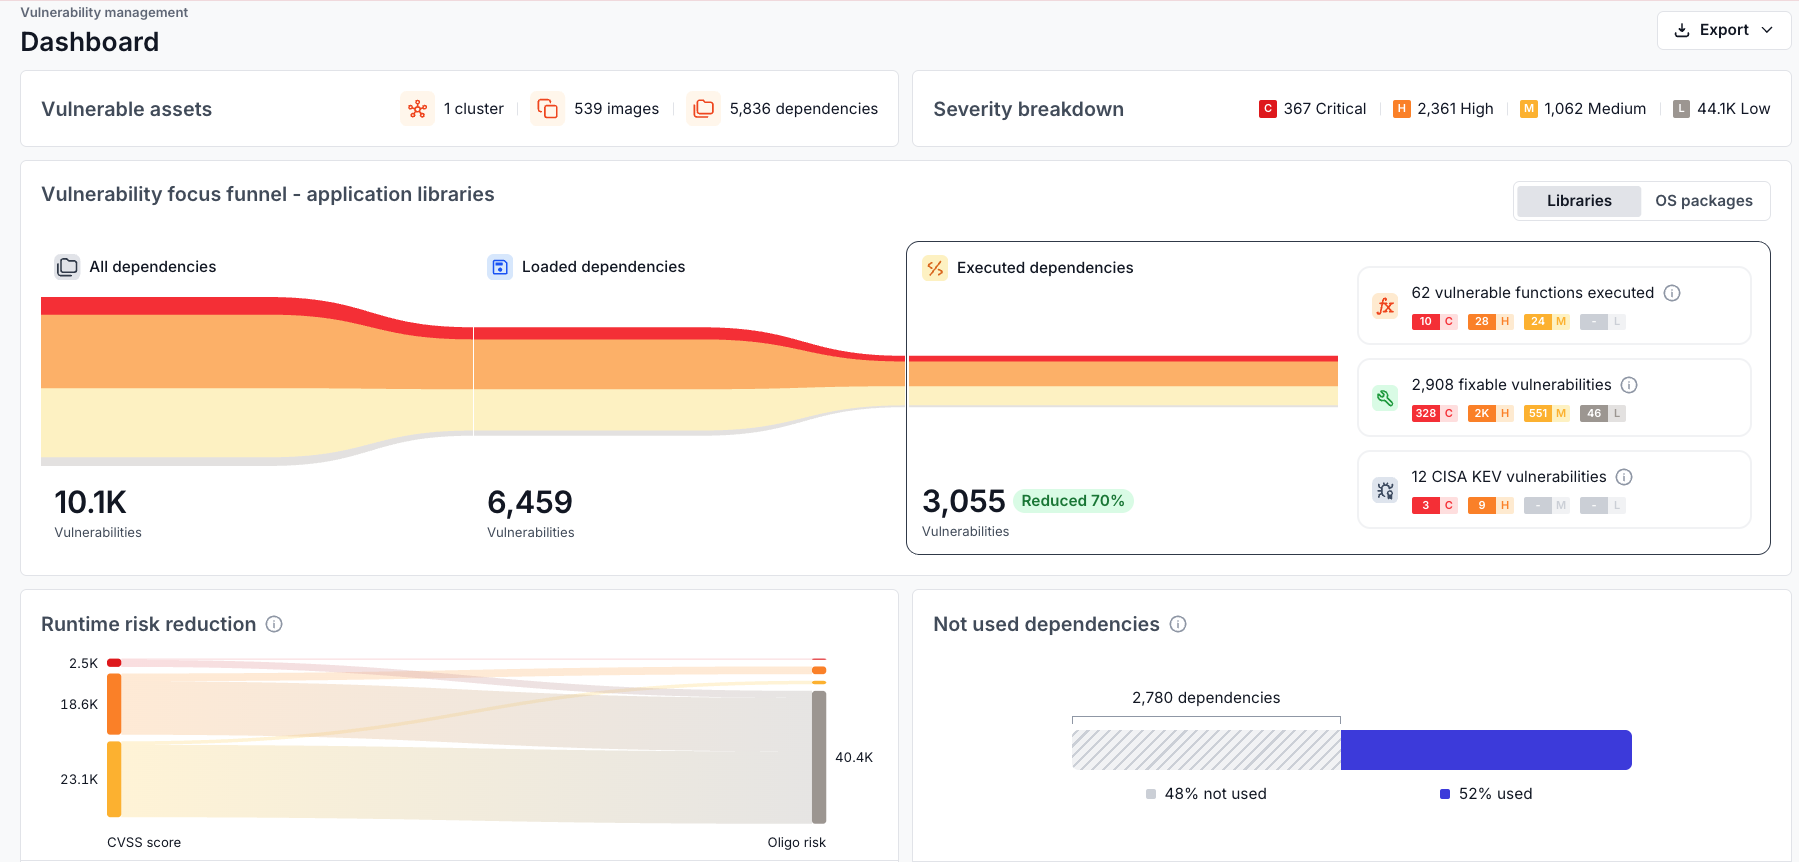Click the Export chevron arrow
Image resolution: width=1799 pixels, height=862 pixels.
[x=1767, y=30]
